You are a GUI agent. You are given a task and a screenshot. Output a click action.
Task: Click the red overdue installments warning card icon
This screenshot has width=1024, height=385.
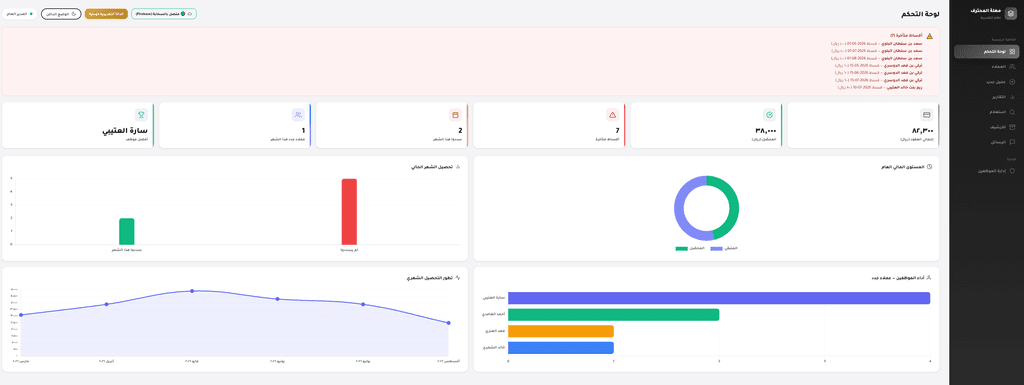613,115
